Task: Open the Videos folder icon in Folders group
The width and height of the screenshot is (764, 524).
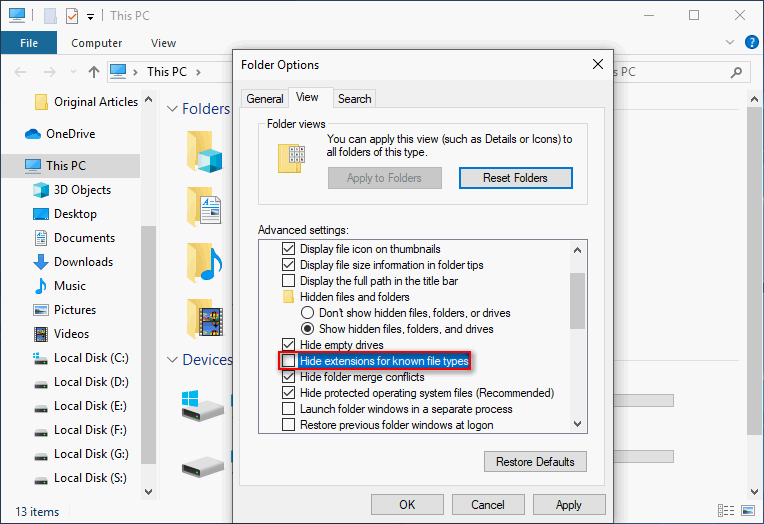Action: pyautogui.click(x=205, y=319)
